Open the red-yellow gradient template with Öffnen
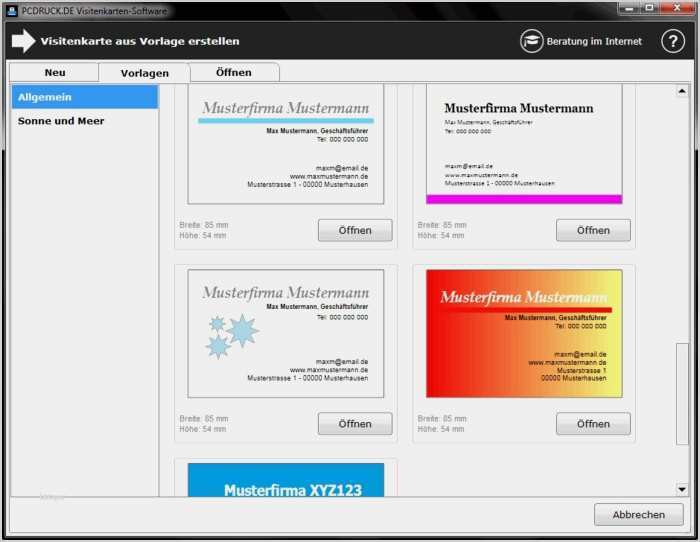 tap(593, 423)
